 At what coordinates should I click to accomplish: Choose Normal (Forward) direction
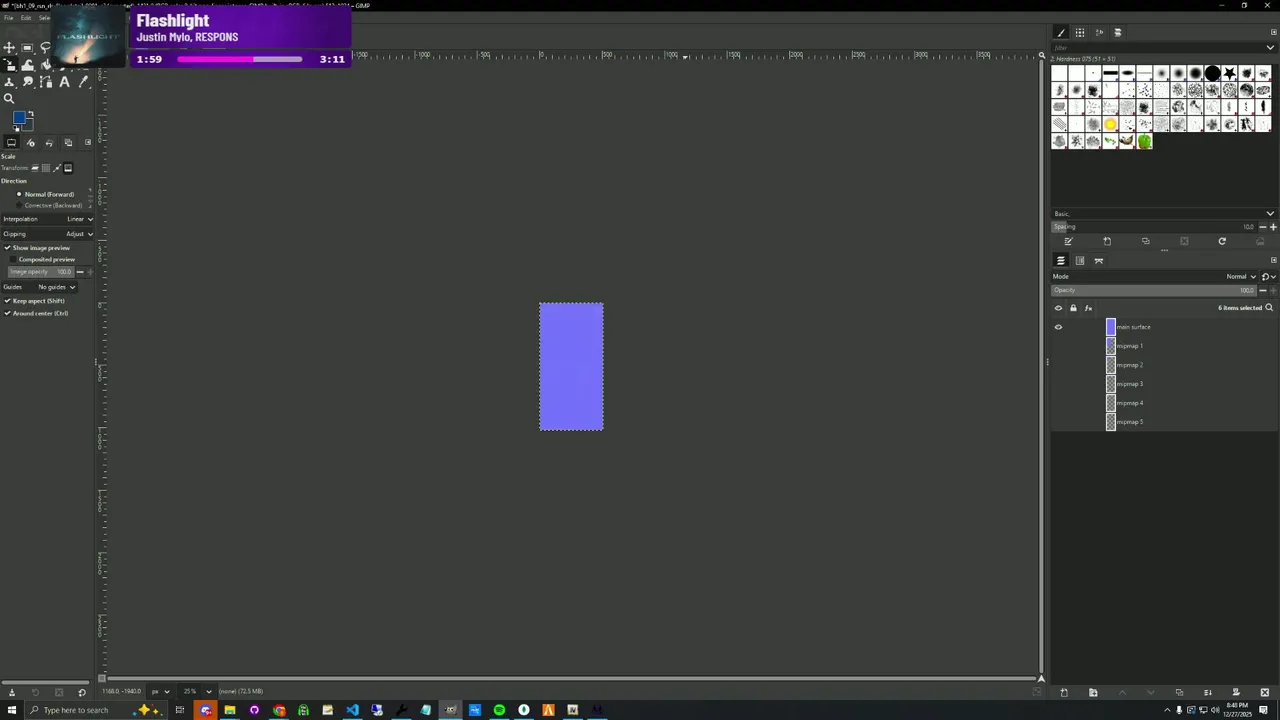46,194
